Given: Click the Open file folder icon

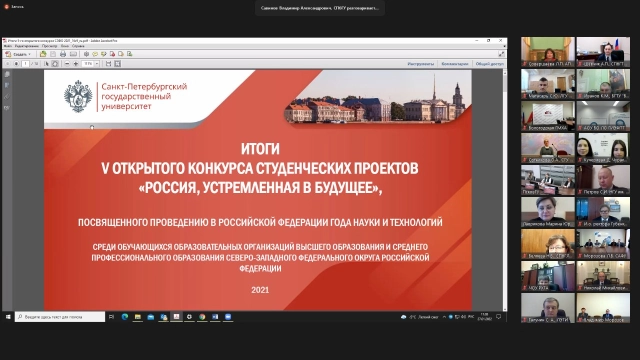Looking at the screenshot, I should 43,54.
